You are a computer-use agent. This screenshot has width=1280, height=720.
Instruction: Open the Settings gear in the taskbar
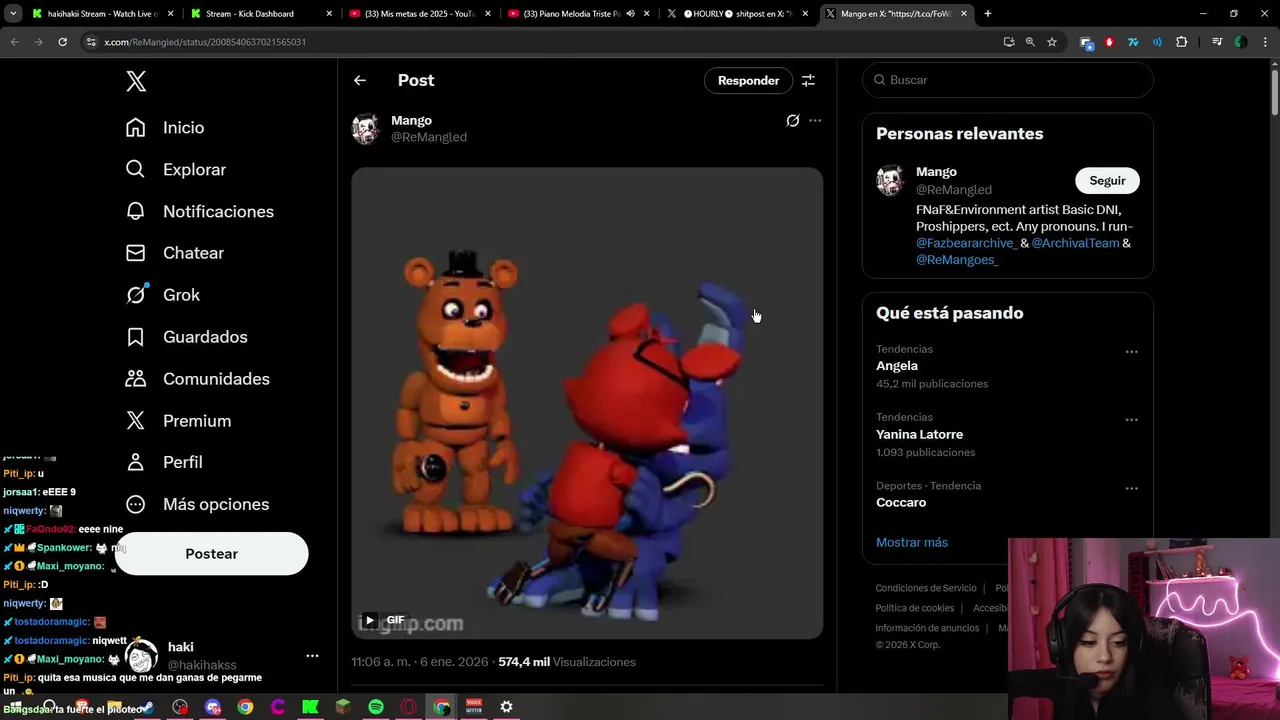507,707
